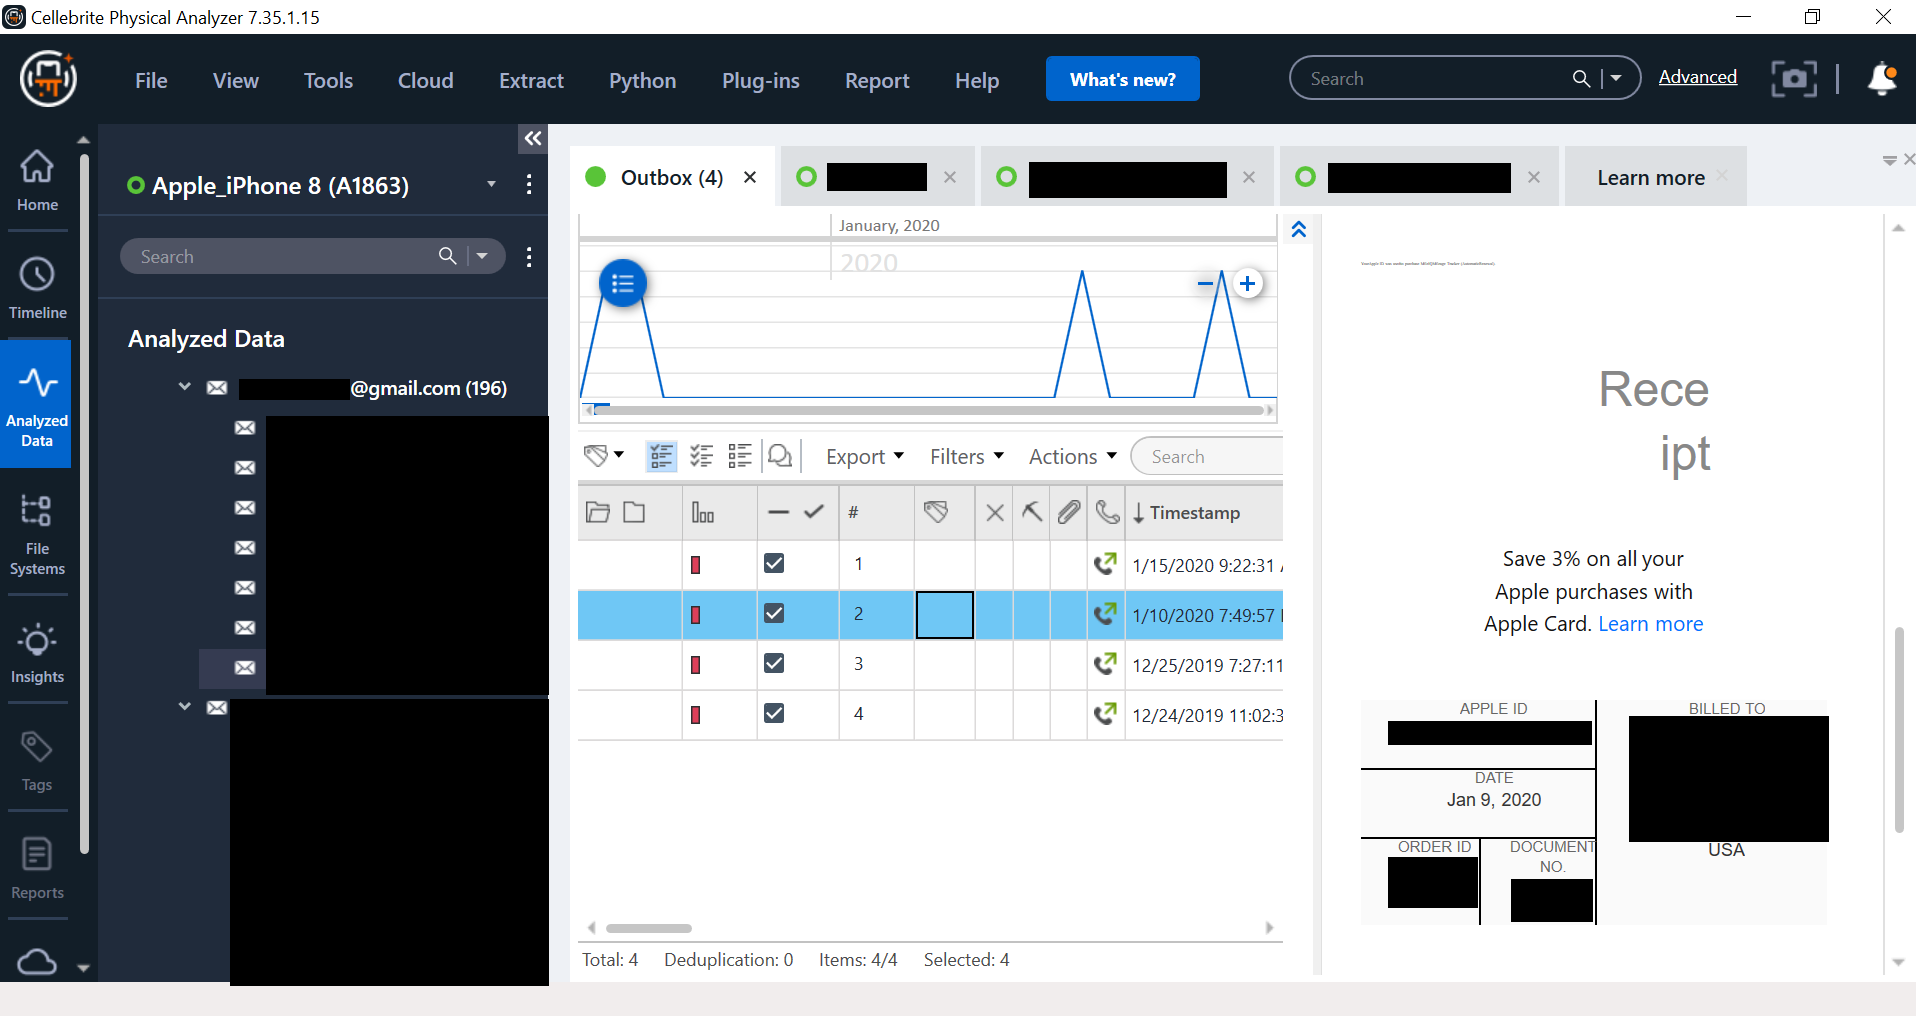This screenshot has width=1916, height=1016.
Task: Open the Extract menu
Action: (x=531, y=80)
